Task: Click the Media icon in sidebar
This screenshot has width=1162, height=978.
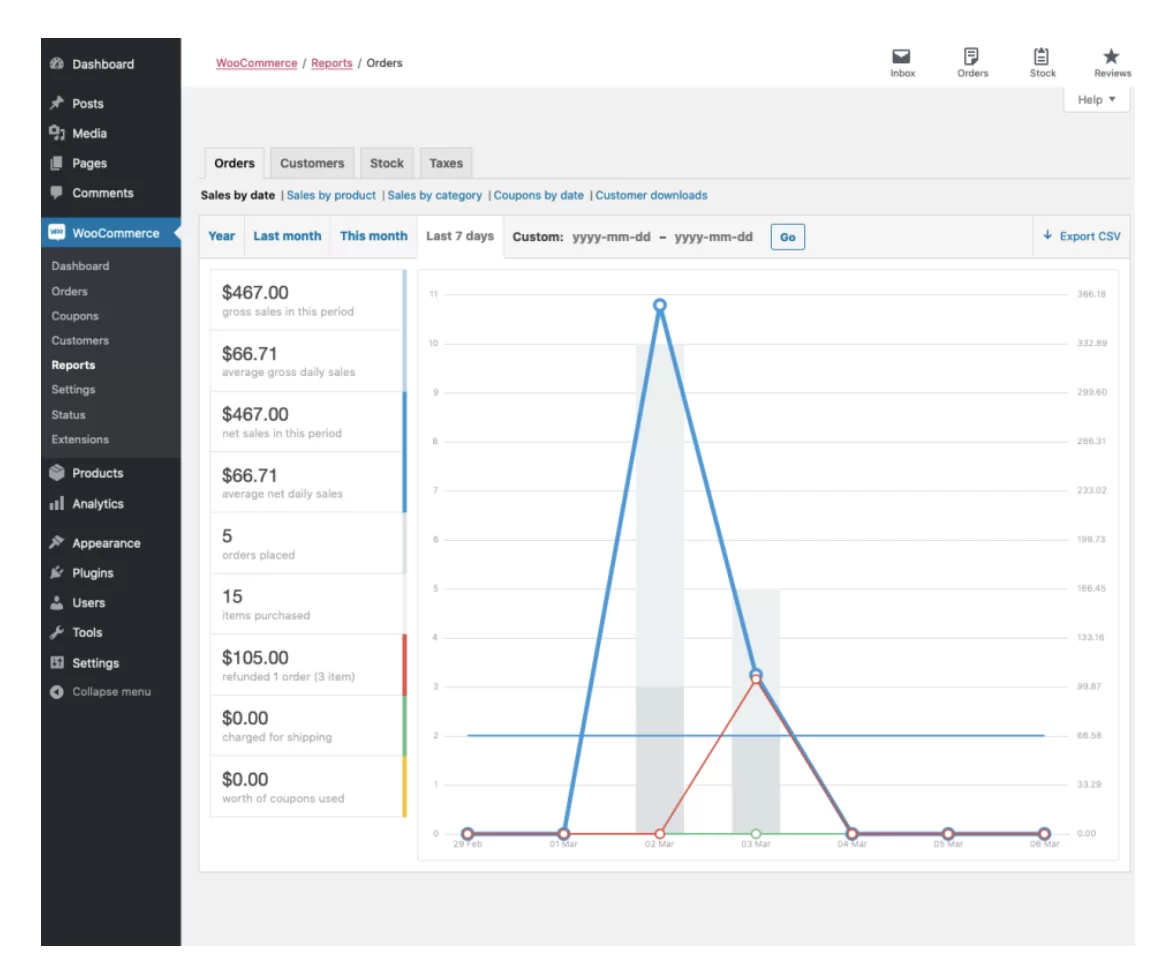Action: [x=56, y=133]
